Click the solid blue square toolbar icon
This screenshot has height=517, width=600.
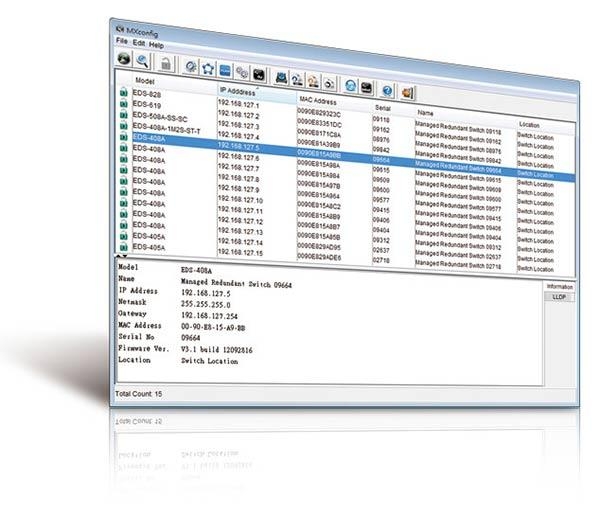click(x=225, y=70)
